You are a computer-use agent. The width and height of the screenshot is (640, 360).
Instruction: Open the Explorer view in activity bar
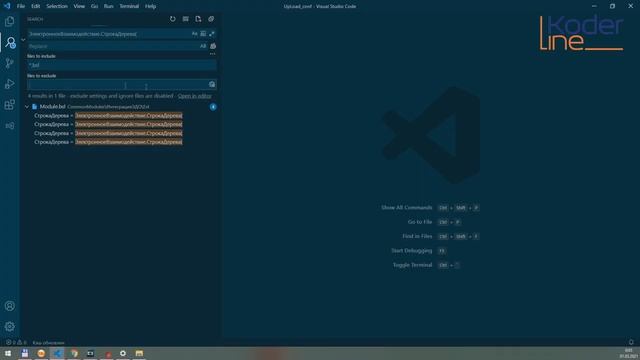tap(10, 21)
